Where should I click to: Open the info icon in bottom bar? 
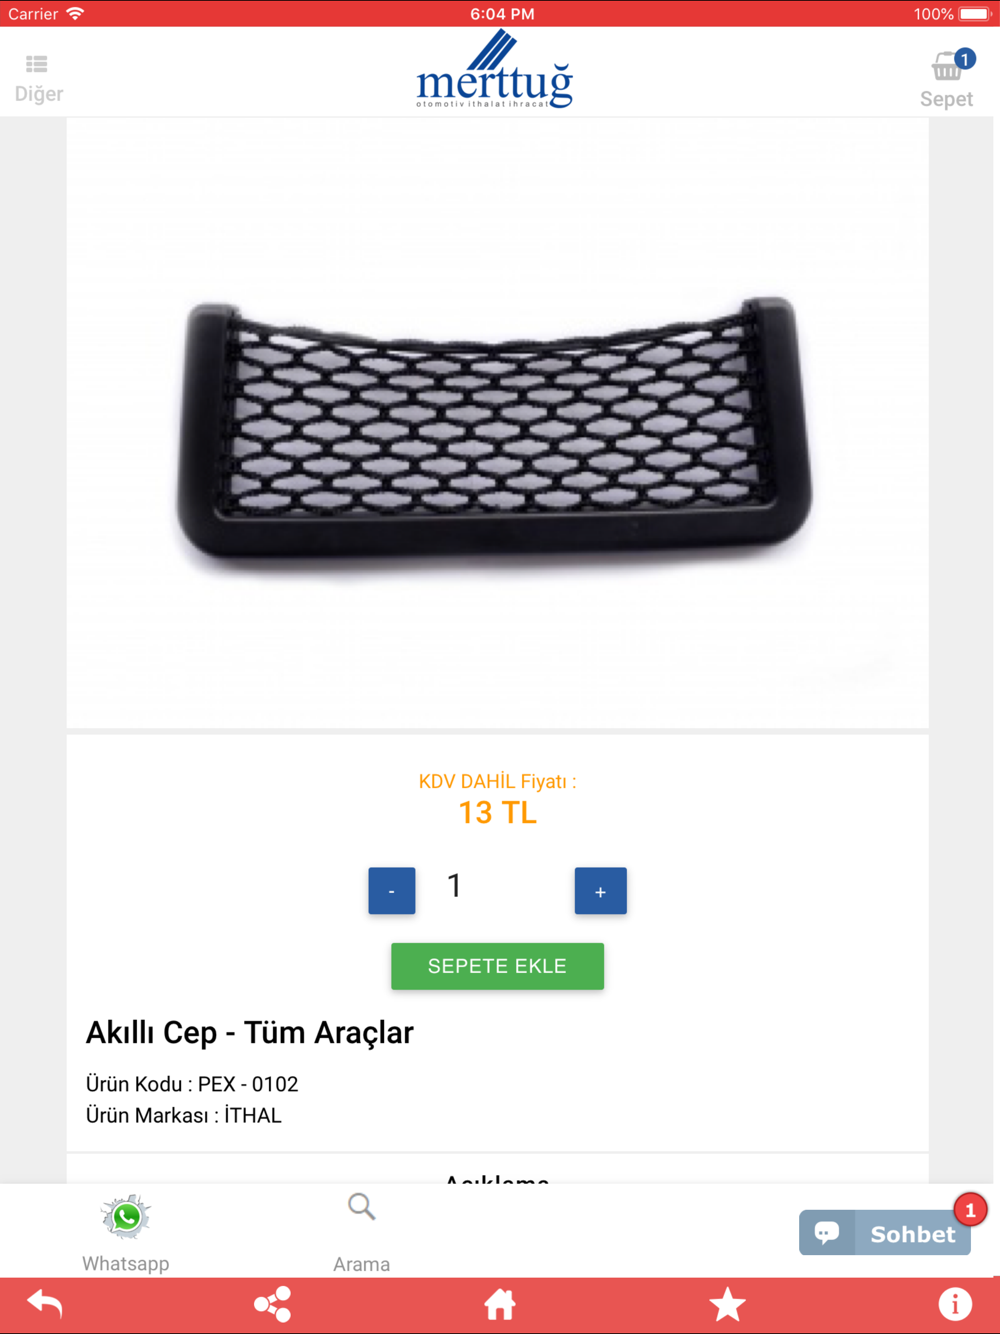coord(955,1304)
